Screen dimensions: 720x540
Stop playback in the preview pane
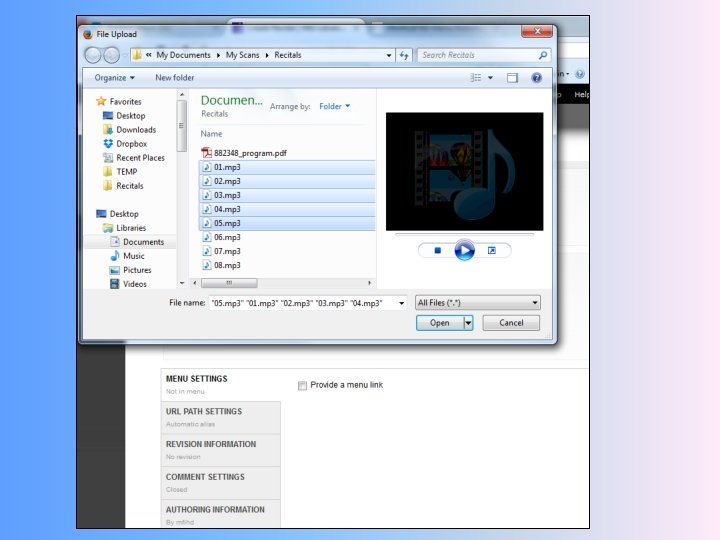(x=438, y=250)
